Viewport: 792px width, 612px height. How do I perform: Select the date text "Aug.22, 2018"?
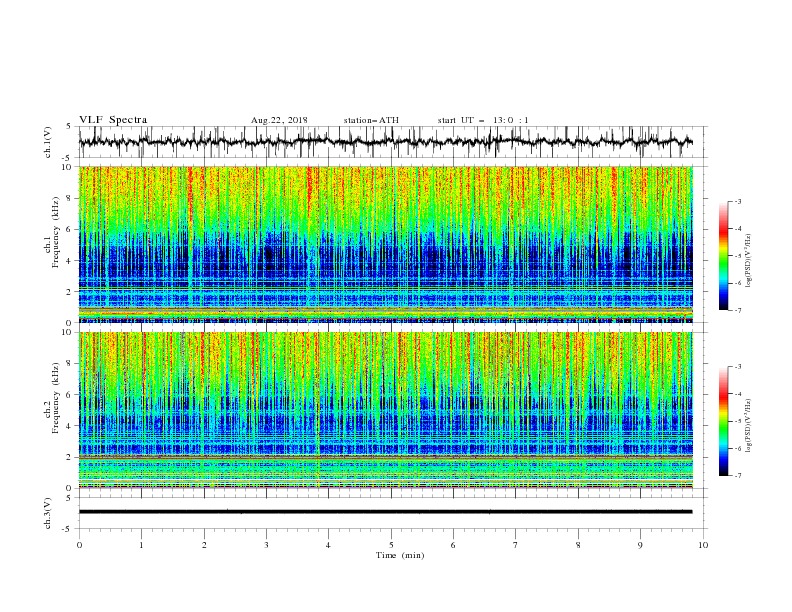(279, 120)
